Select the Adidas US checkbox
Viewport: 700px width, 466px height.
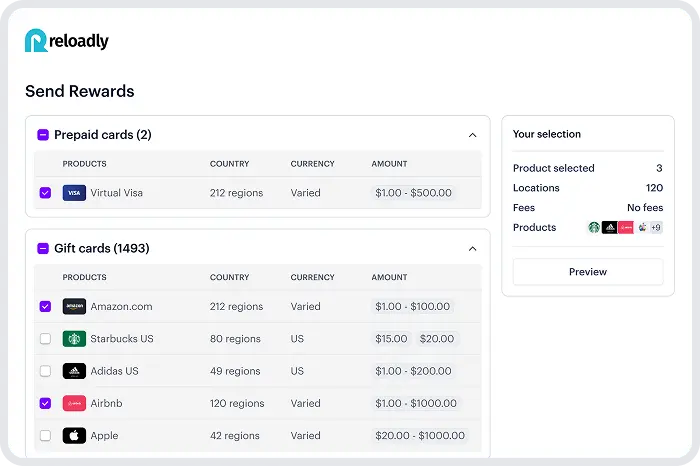coord(45,371)
